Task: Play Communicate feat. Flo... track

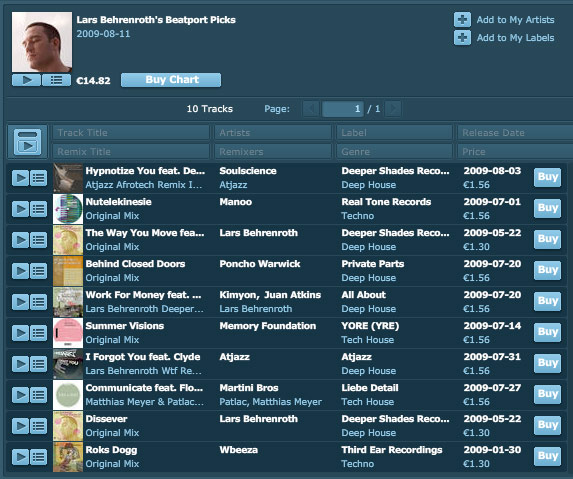Action: pos(20,395)
